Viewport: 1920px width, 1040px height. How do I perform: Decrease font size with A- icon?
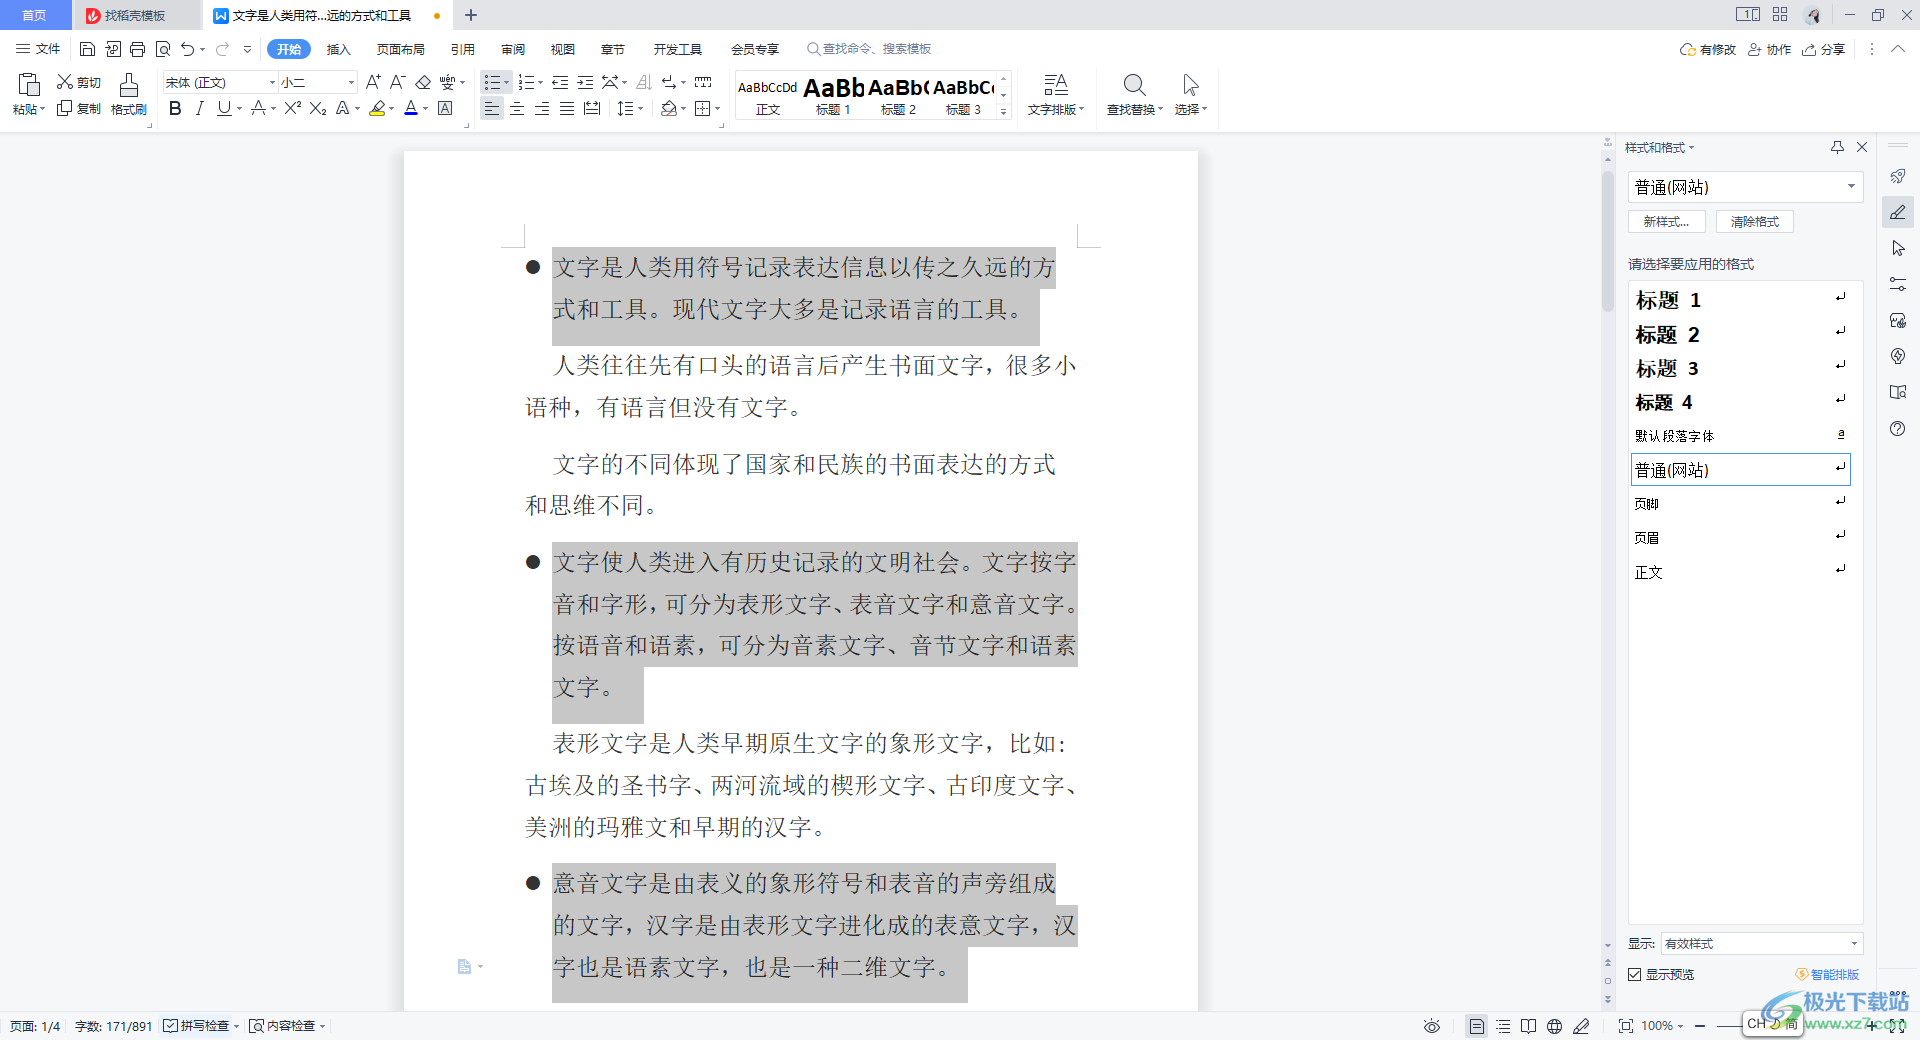(x=397, y=82)
